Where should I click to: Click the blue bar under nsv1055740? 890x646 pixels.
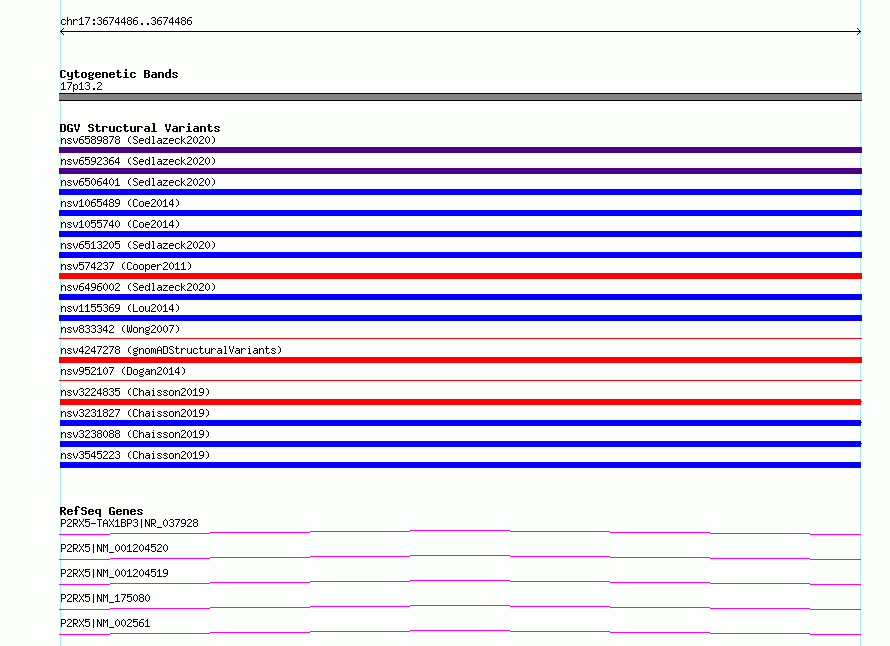click(460, 234)
